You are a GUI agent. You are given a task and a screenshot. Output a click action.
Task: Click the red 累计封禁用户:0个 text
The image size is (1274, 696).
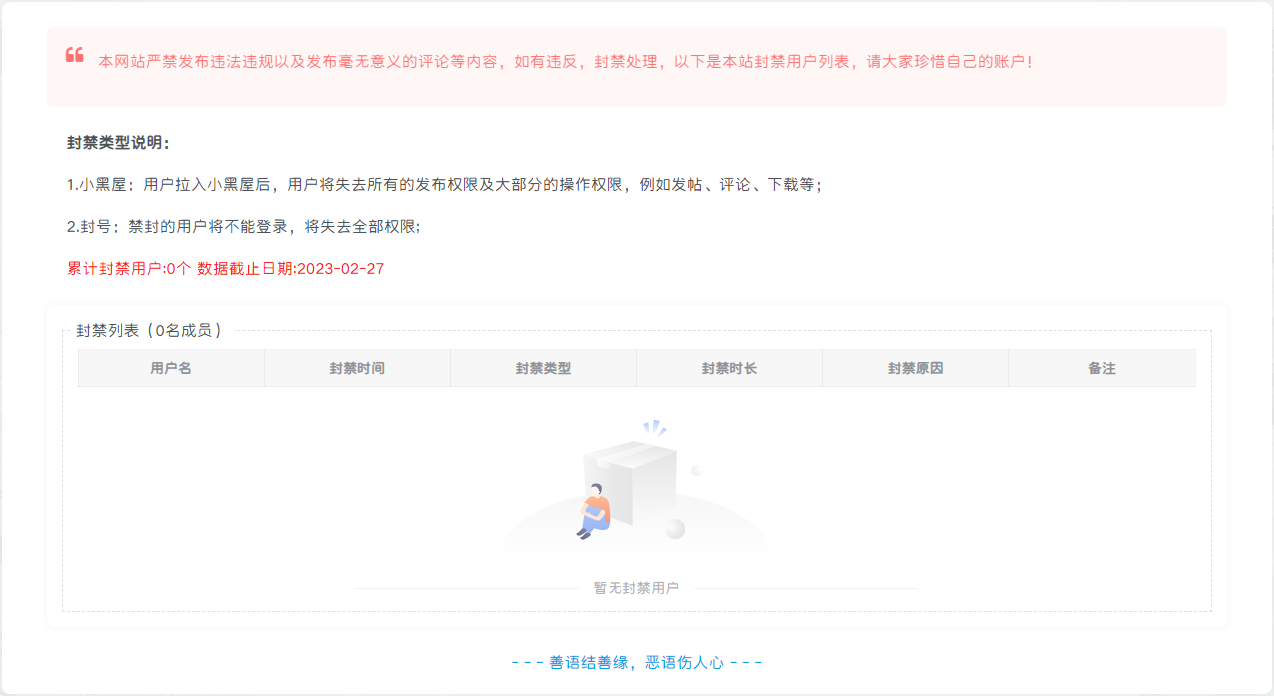pyautogui.click(x=129, y=269)
